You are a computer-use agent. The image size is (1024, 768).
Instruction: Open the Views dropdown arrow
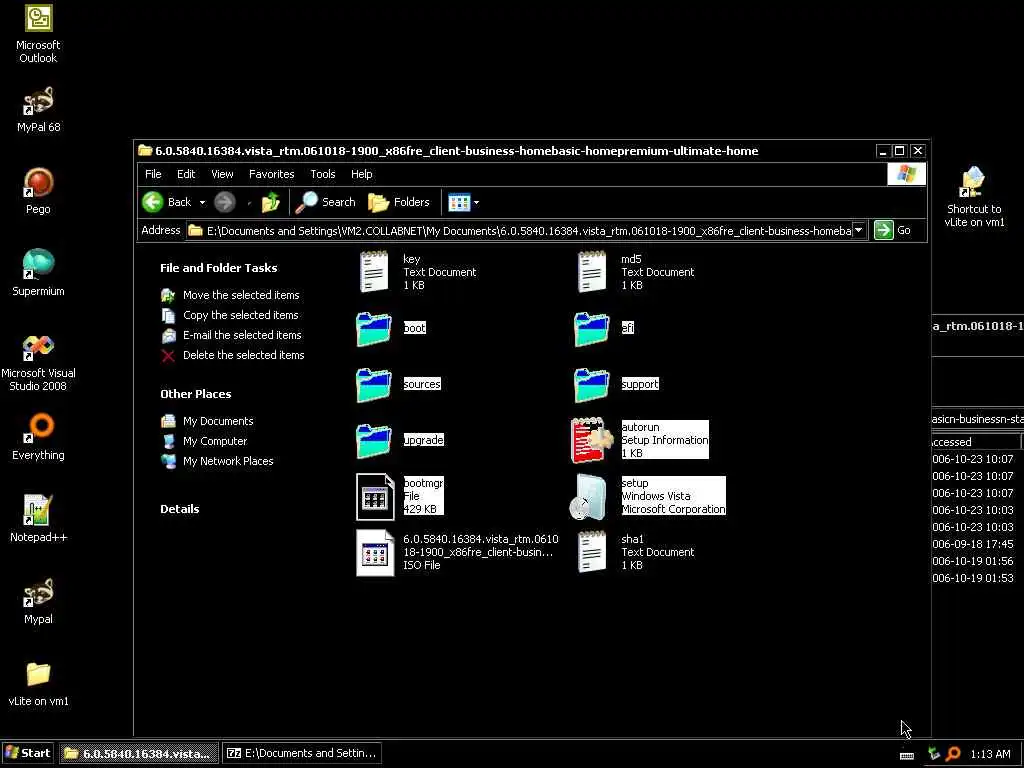476,202
